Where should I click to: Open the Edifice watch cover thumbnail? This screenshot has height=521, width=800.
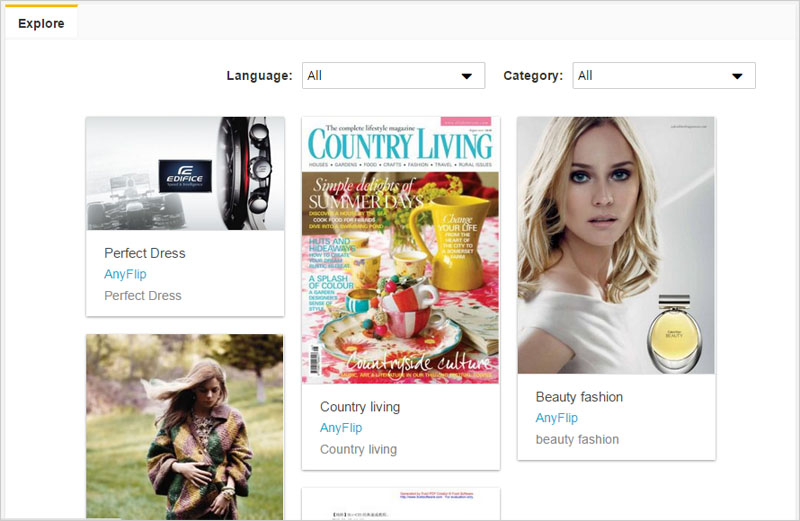pos(185,173)
